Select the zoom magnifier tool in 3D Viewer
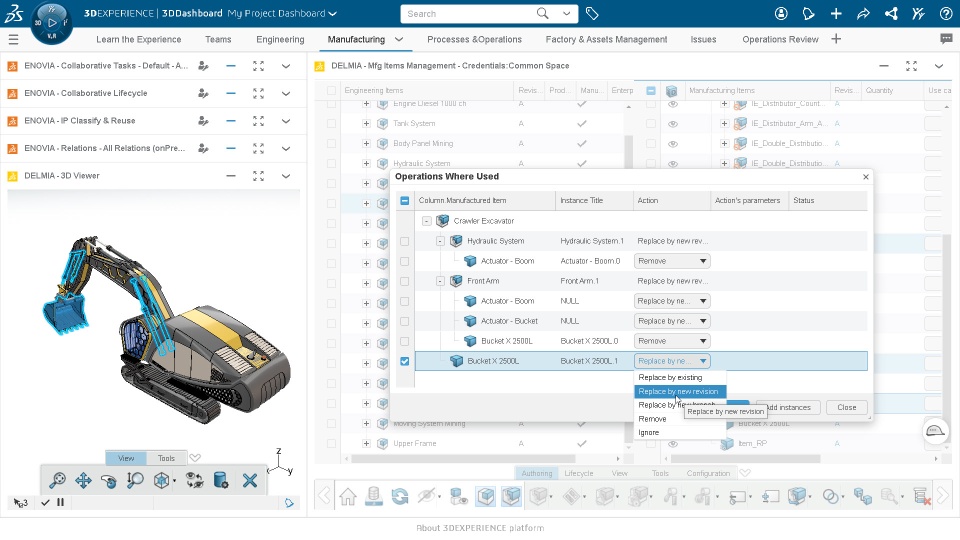The width and height of the screenshot is (960, 540). pyautogui.click(x=57, y=481)
